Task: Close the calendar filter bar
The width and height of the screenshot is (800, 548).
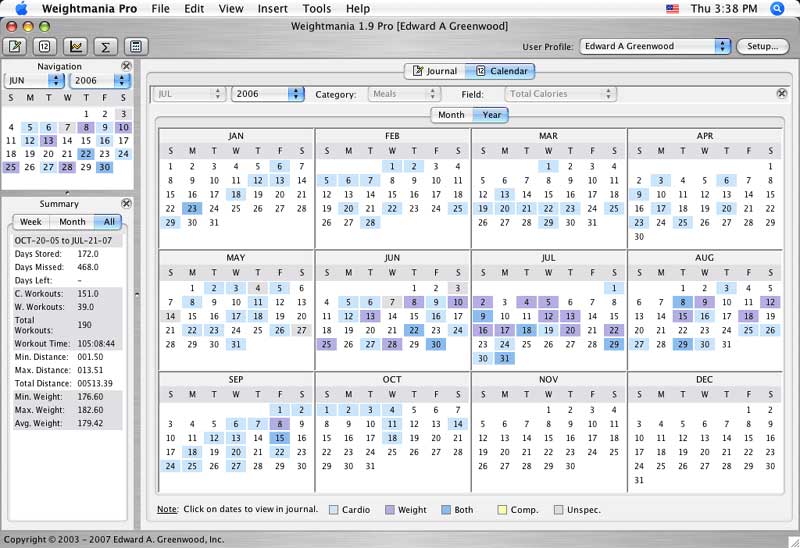Action: [x=782, y=93]
